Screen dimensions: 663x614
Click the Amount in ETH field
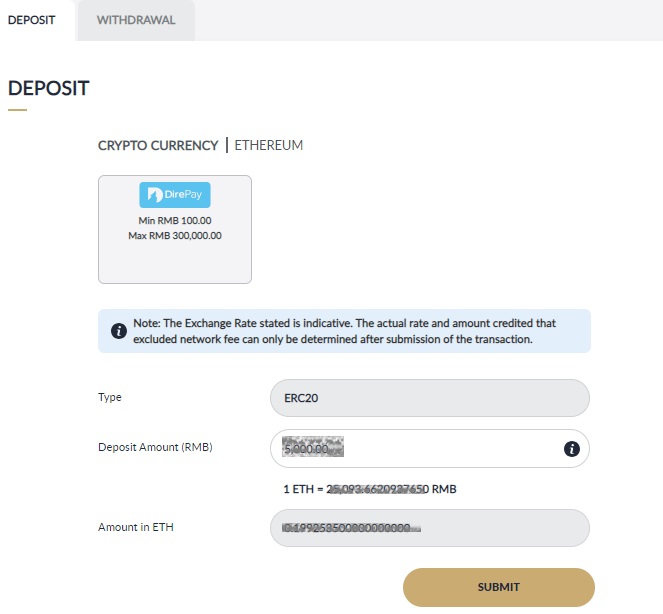430,528
